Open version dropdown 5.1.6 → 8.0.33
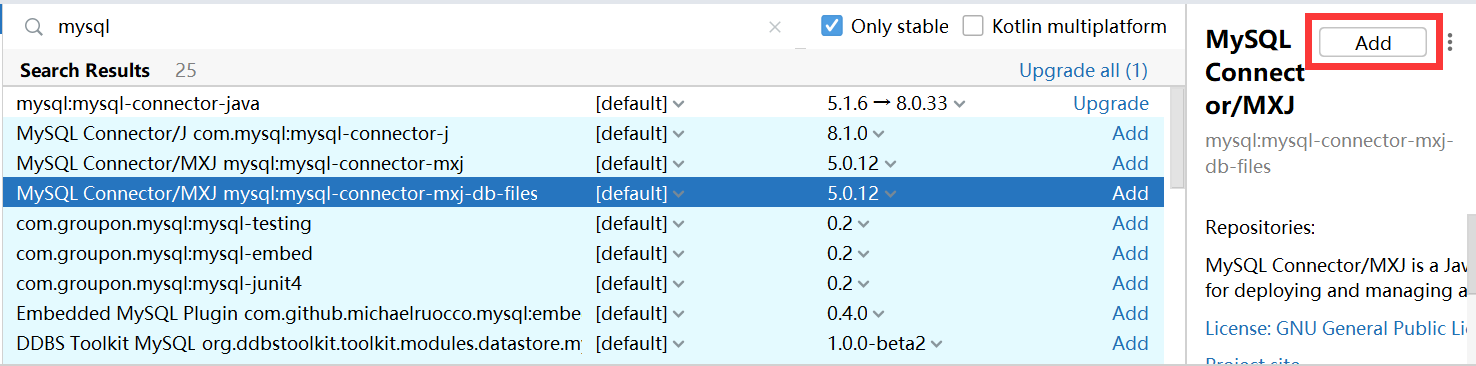 (897, 103)
